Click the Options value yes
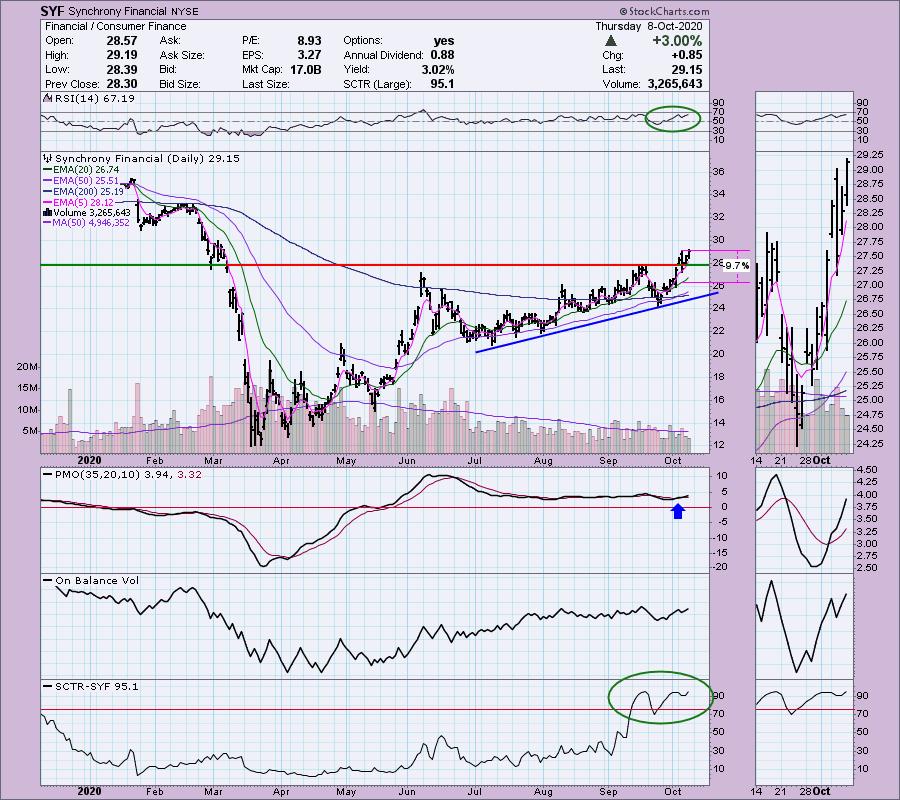Viewport: 900px width, 800px height. [444, 41]
